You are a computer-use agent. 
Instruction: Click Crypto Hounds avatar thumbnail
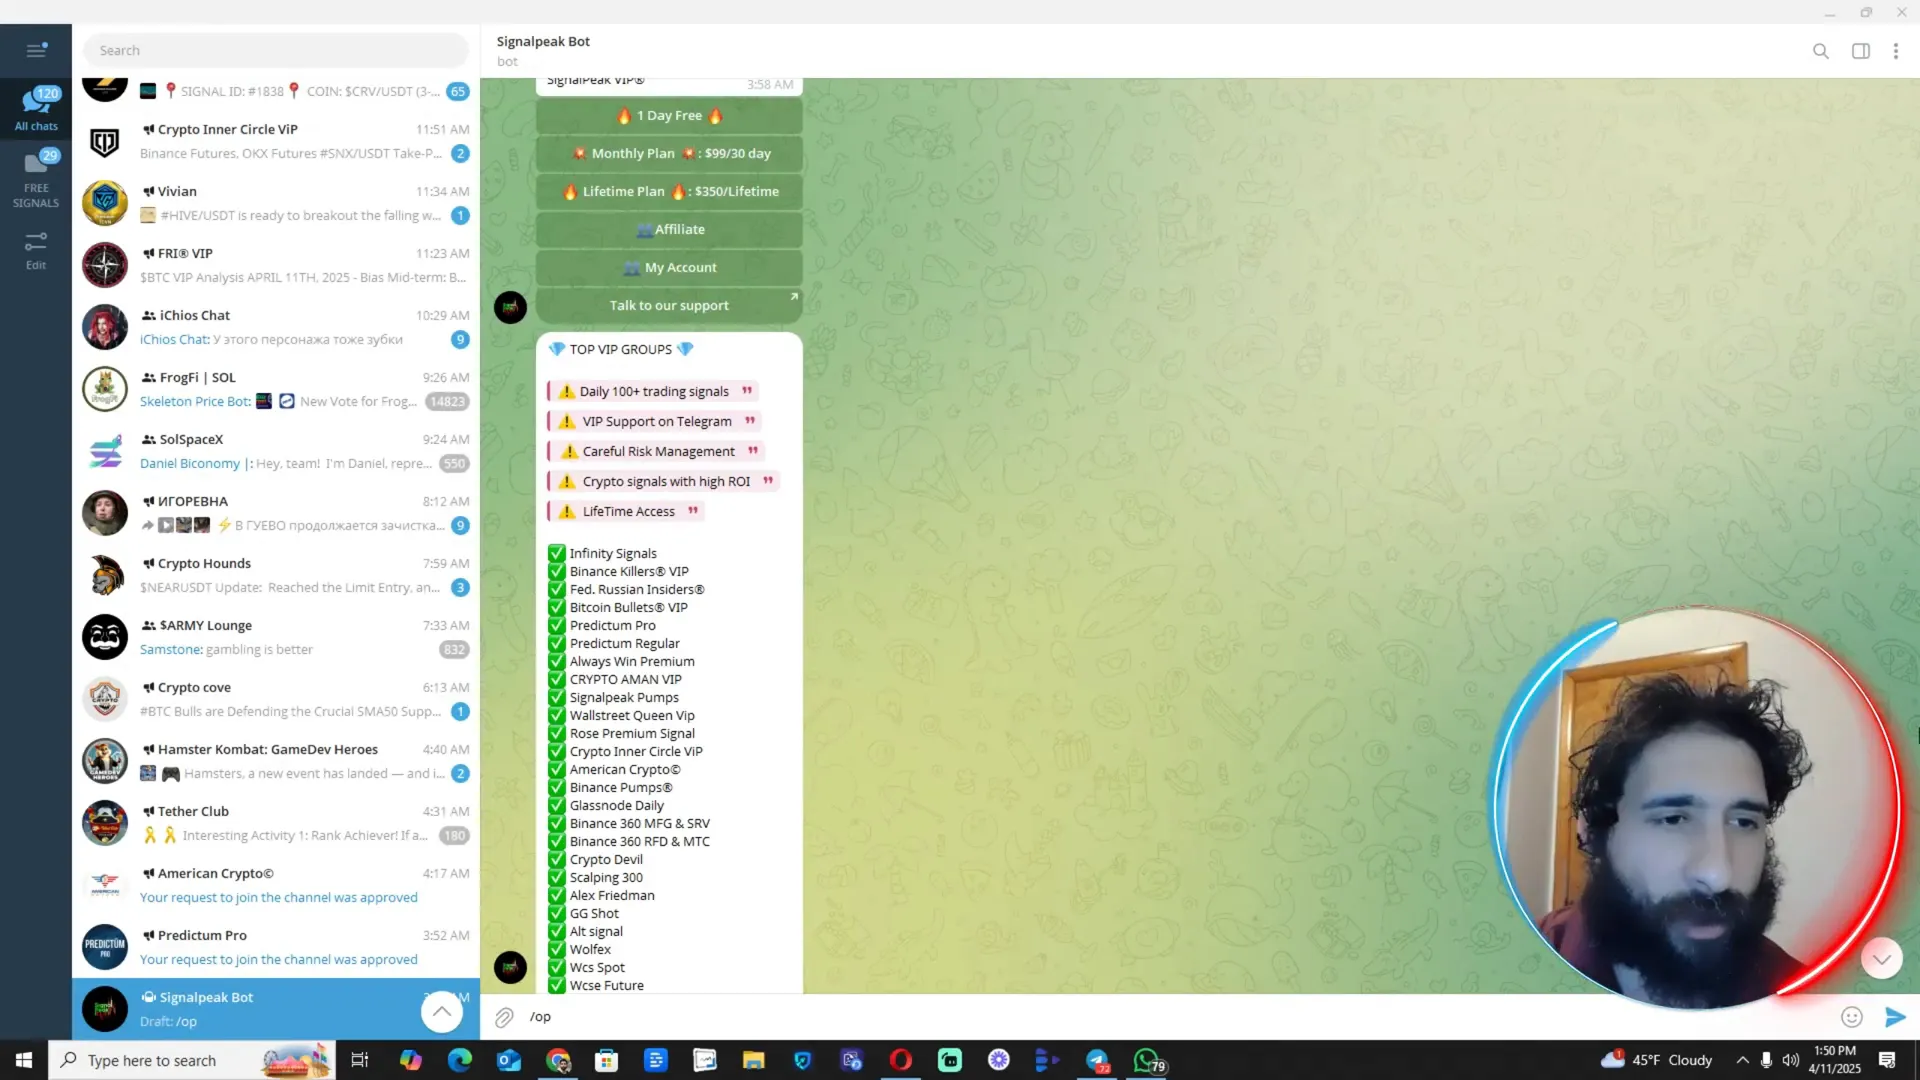(x=105, y=575)
